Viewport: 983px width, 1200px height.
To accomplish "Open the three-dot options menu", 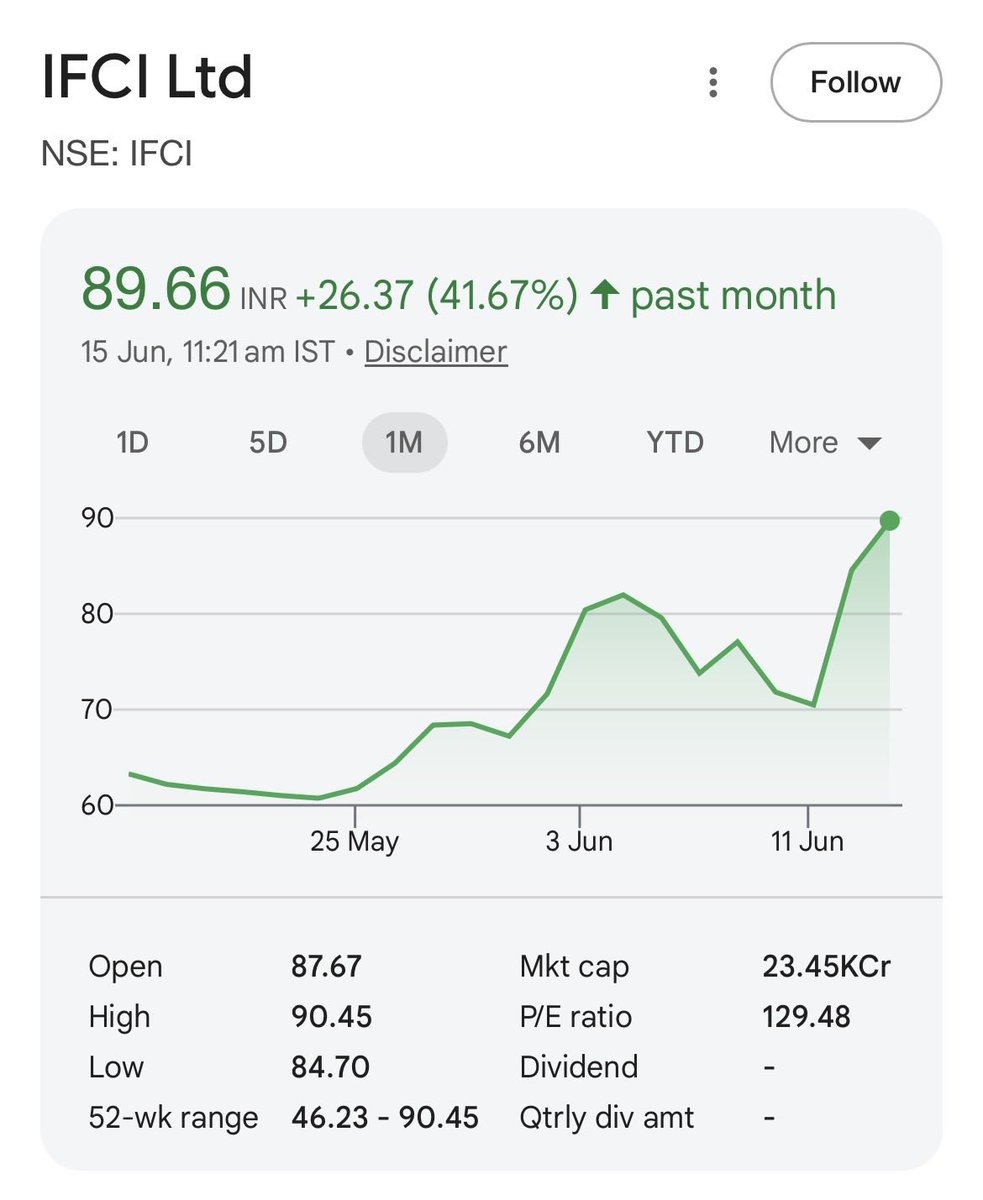I will click(713, 82).
